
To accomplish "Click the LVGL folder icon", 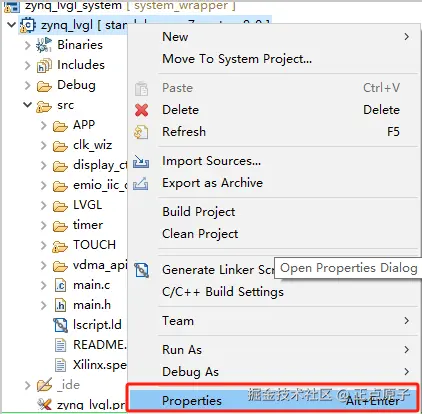I will [60, 206].
